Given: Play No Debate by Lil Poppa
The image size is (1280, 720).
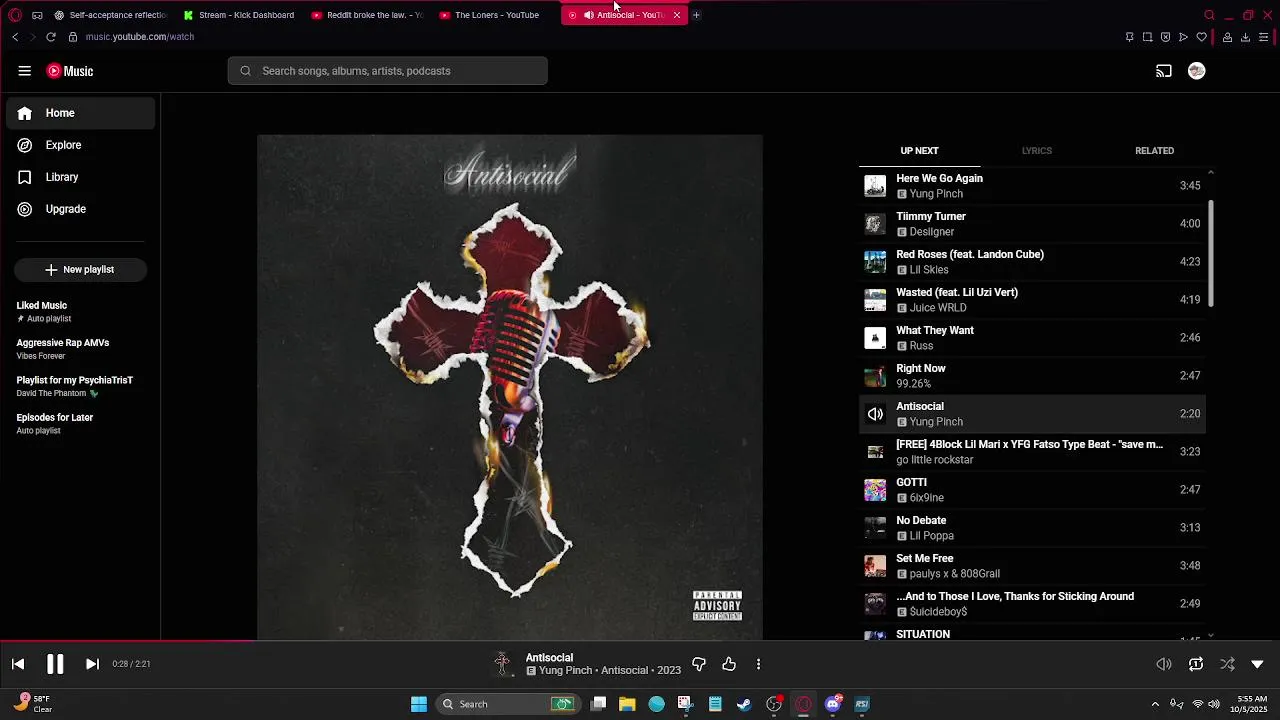Looking at the screenshot, I should tap(1032, 528).
